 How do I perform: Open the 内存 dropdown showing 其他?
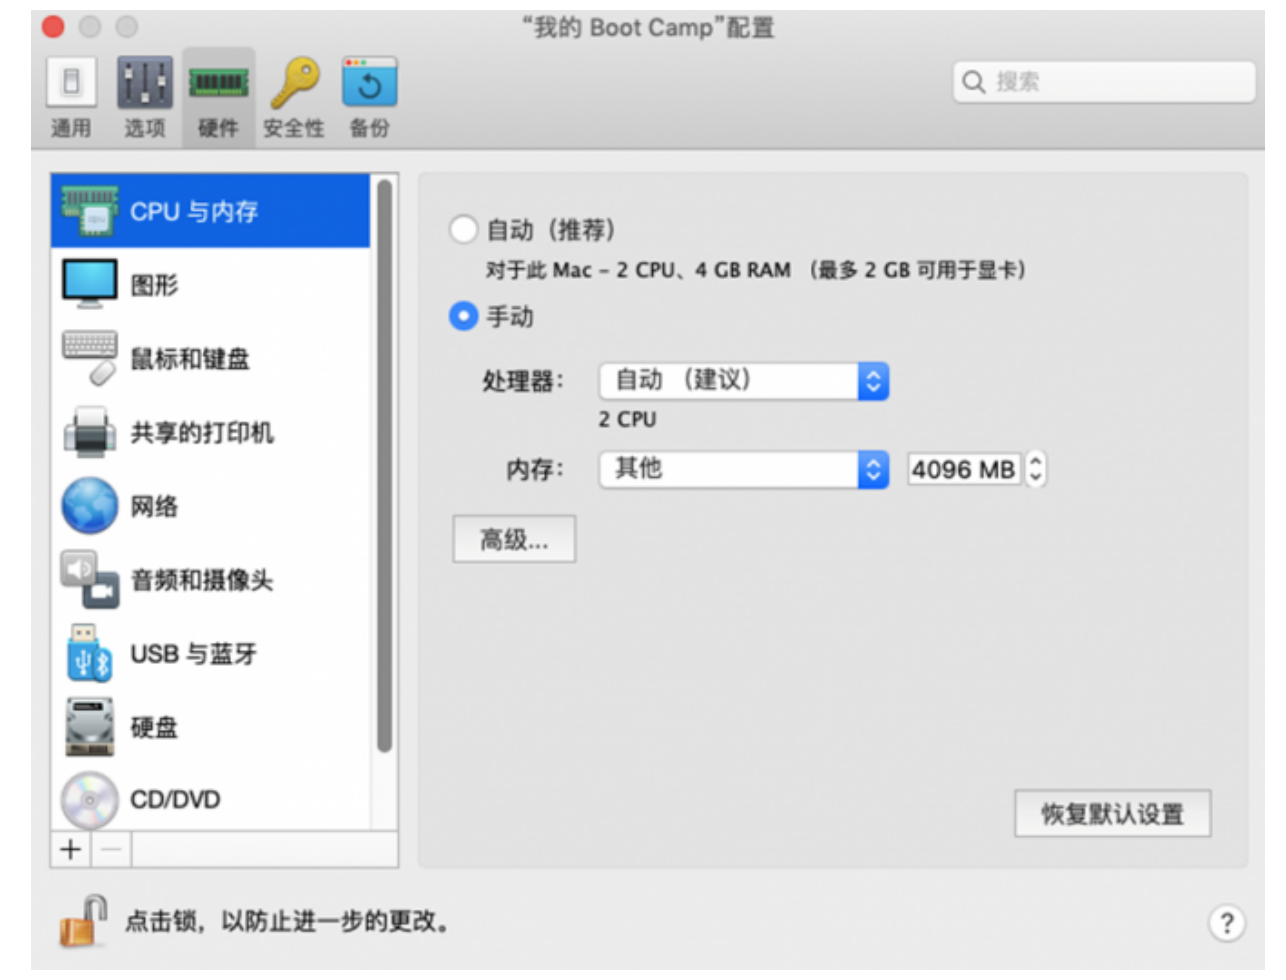coord(743,469)
